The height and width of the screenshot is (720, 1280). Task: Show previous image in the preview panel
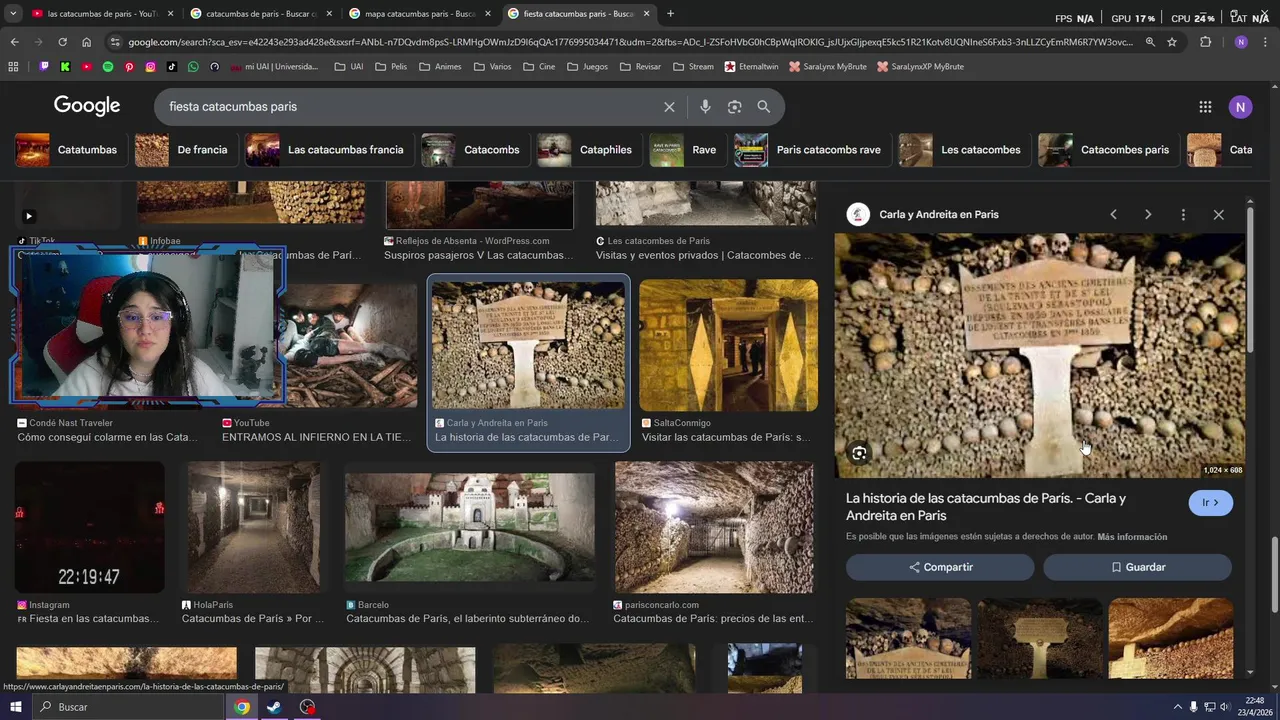tap(1113, 215)
